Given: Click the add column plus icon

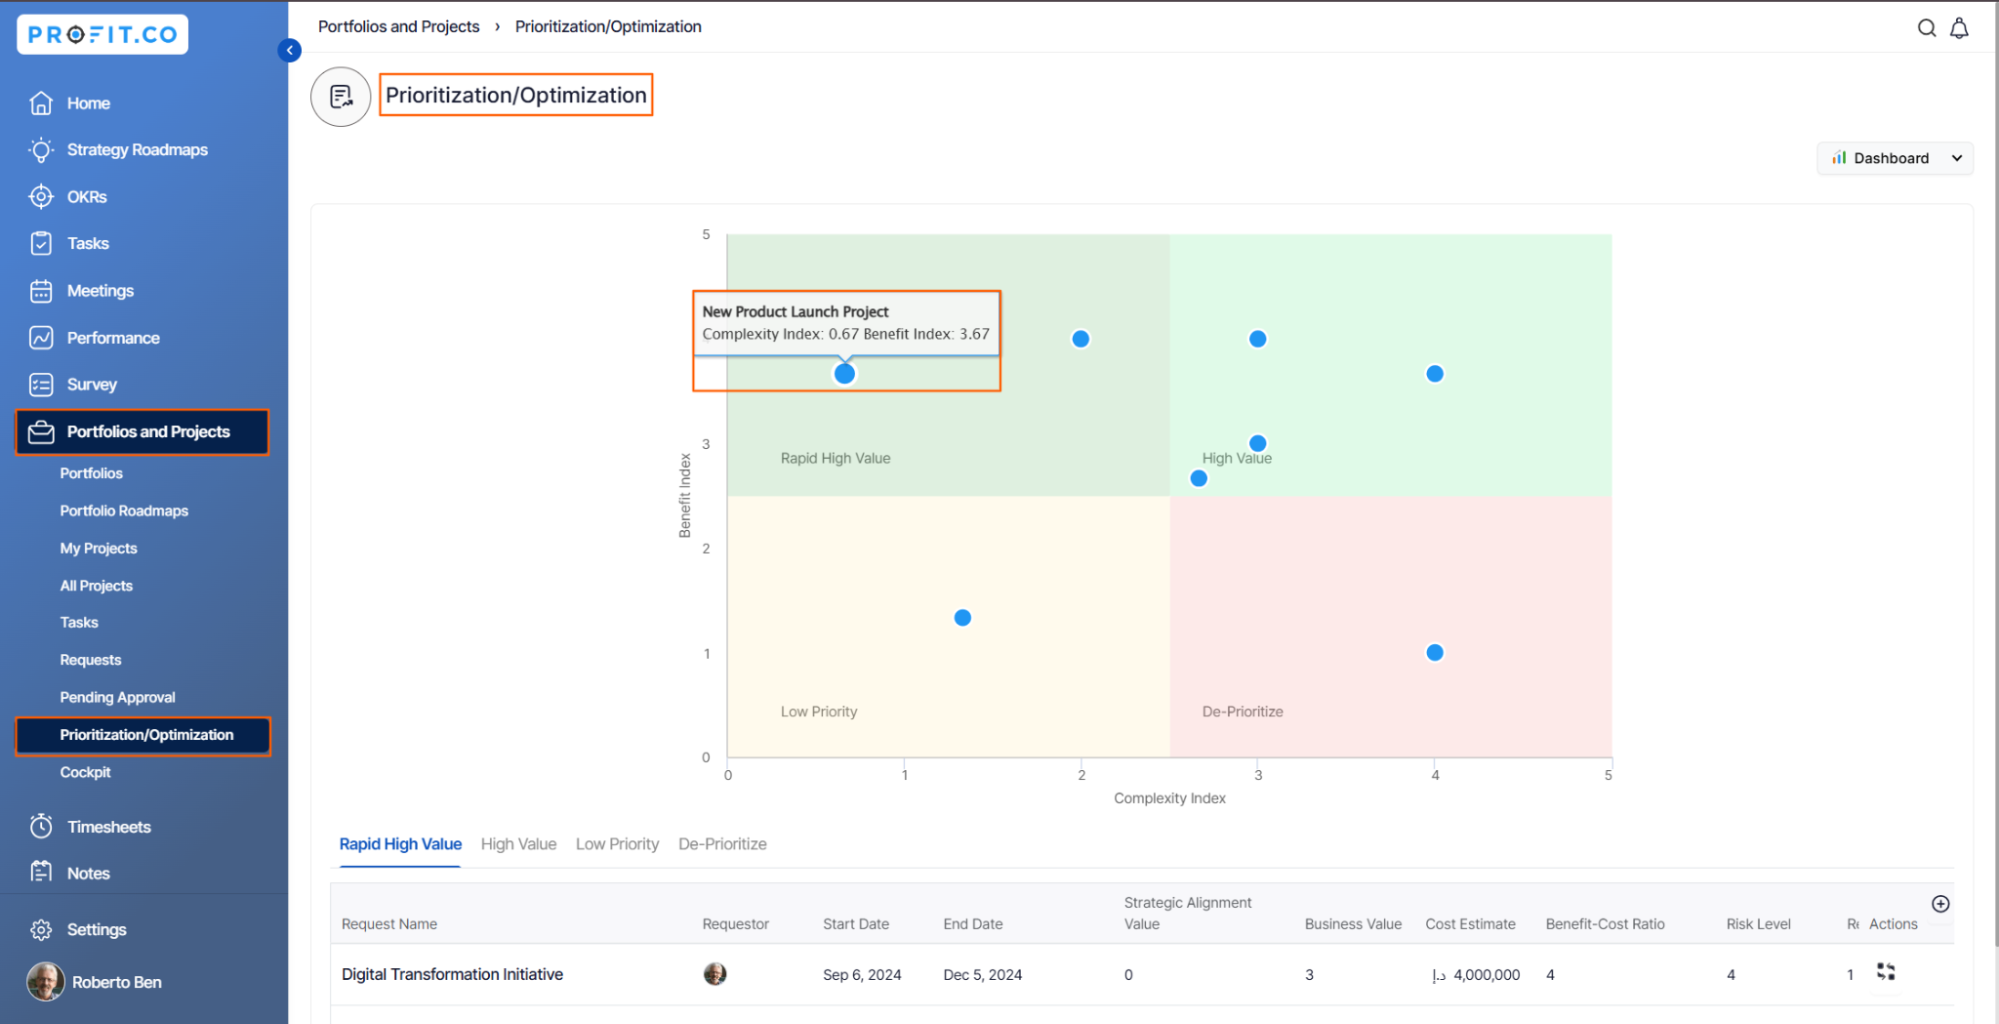Looking at the screenshot, I should 1940,904.
